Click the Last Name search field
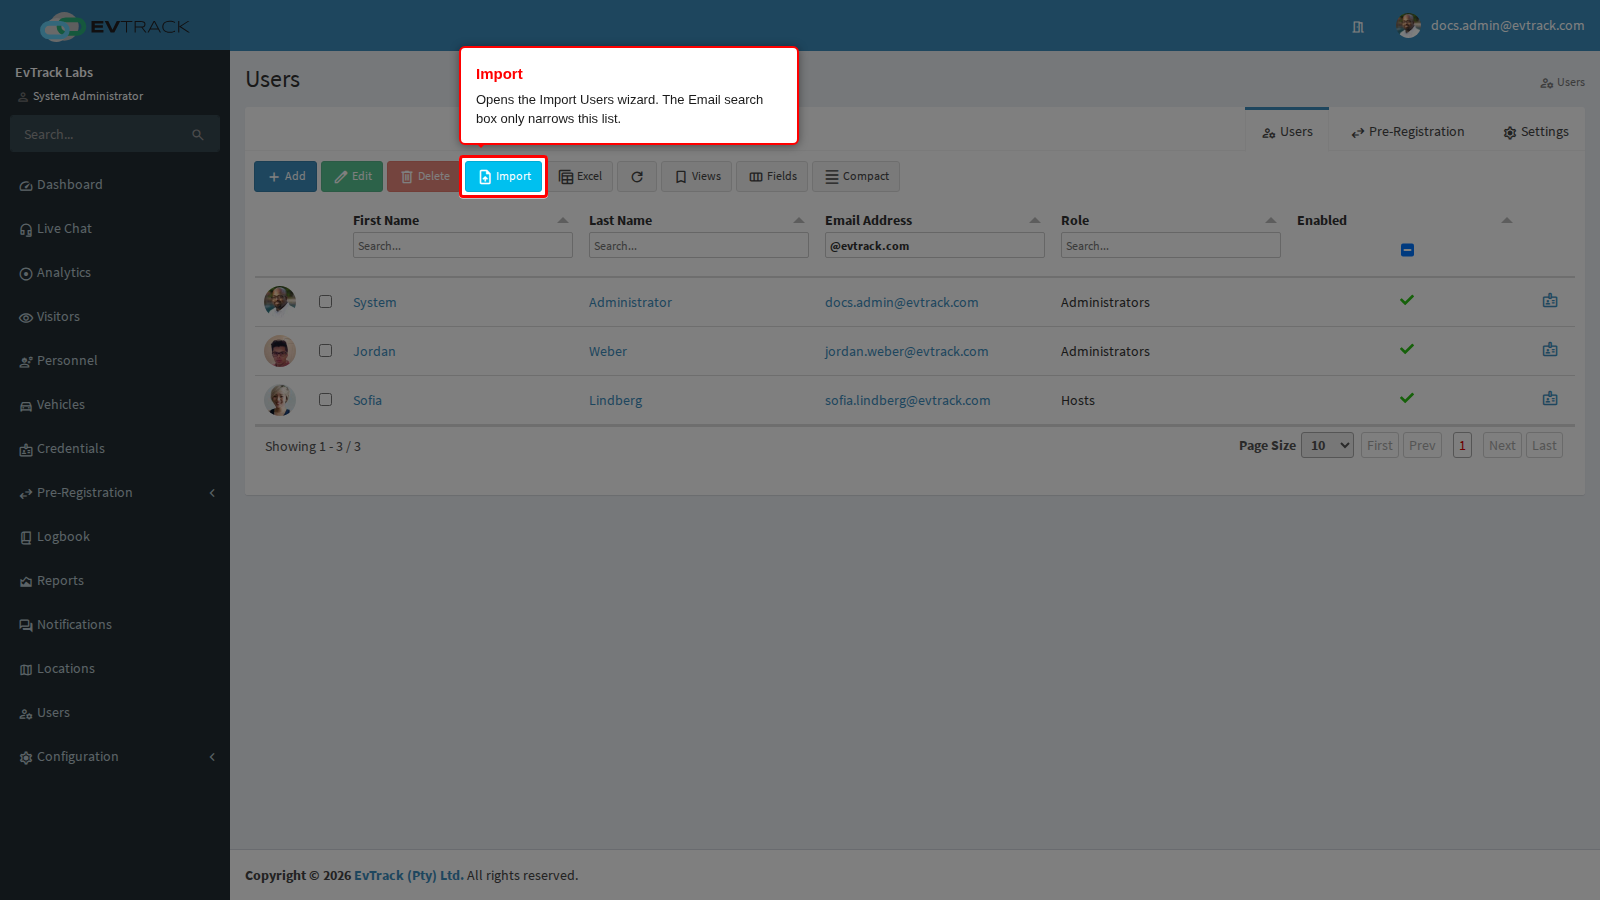Image resolution: width=1600 pixels, height=900 pixels. pyautogui.click(x=698, y=246)
